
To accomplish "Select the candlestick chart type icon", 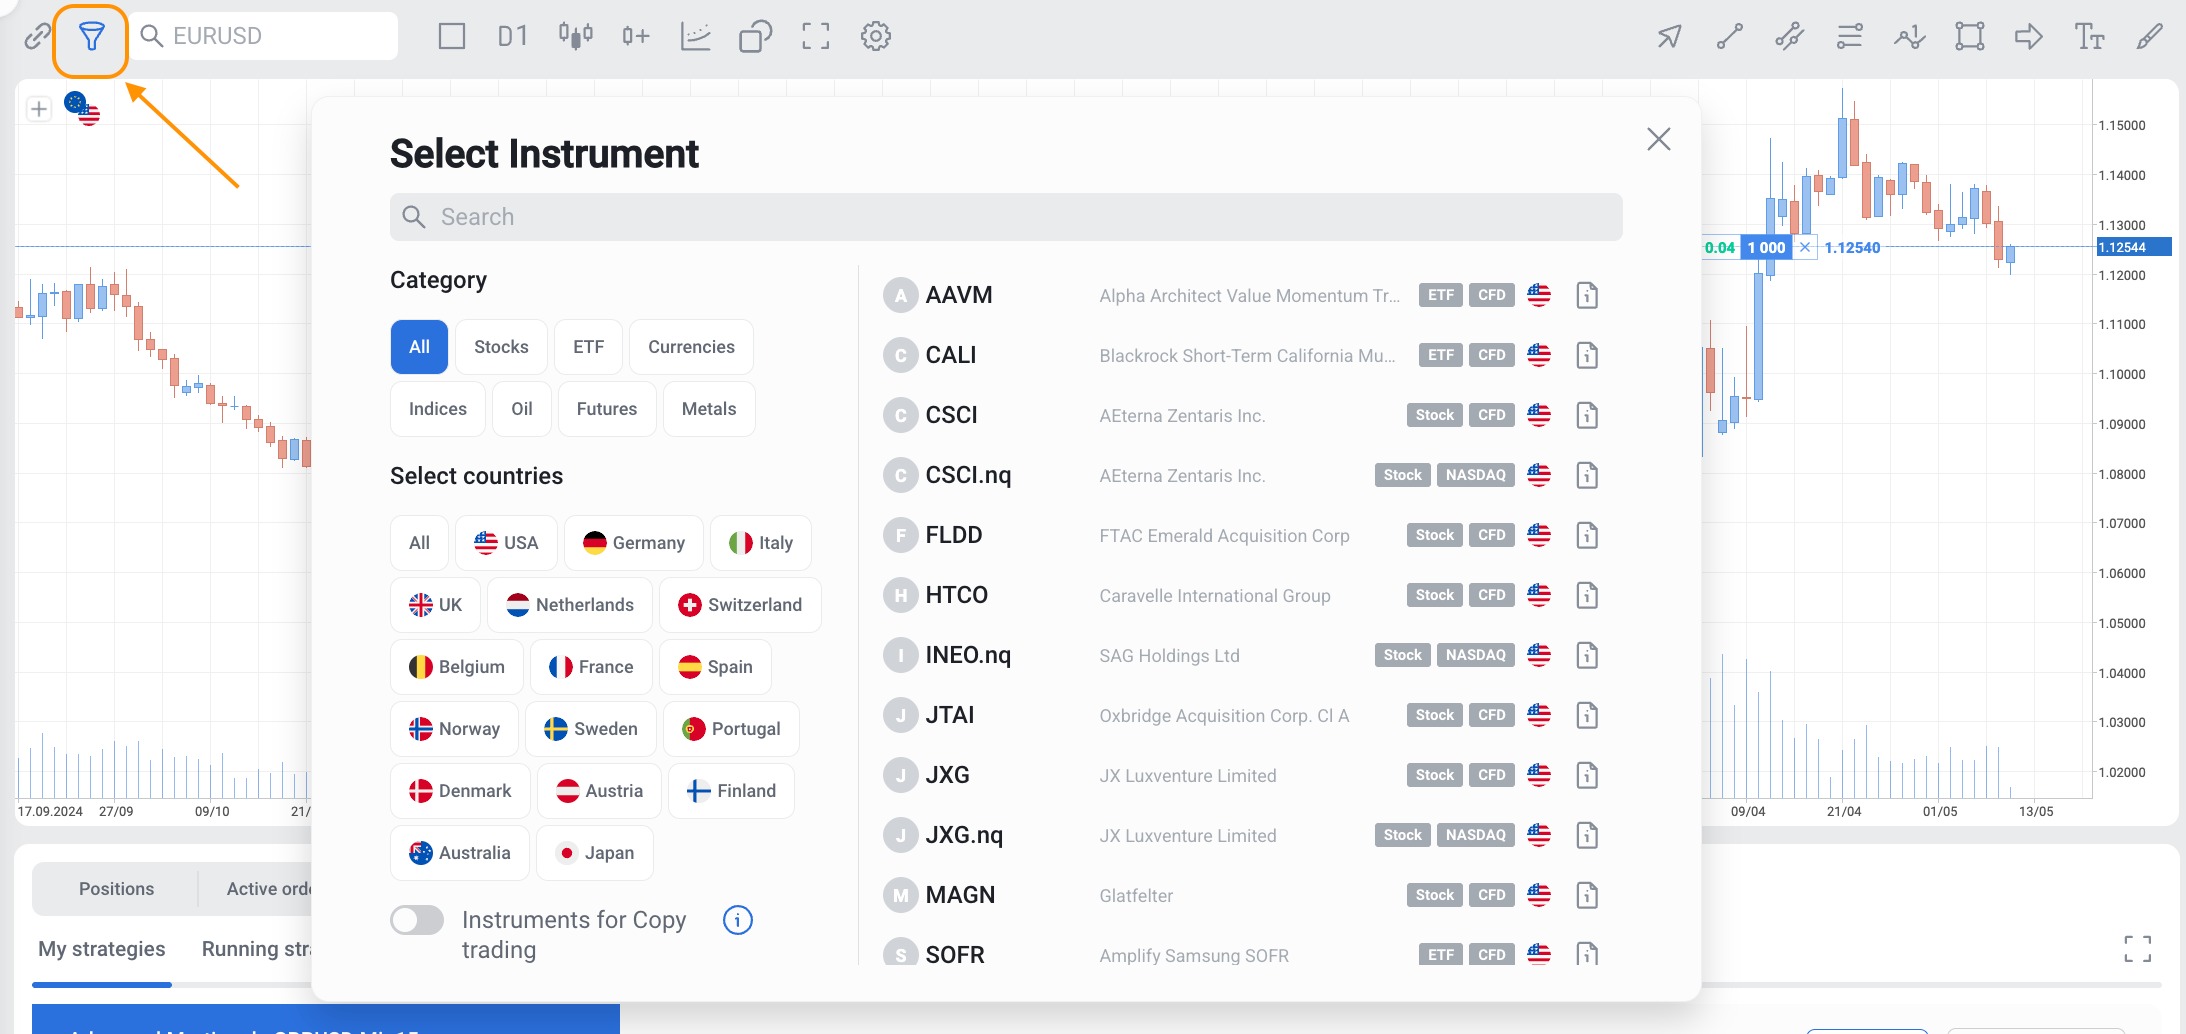I will [x=575, y=37].
